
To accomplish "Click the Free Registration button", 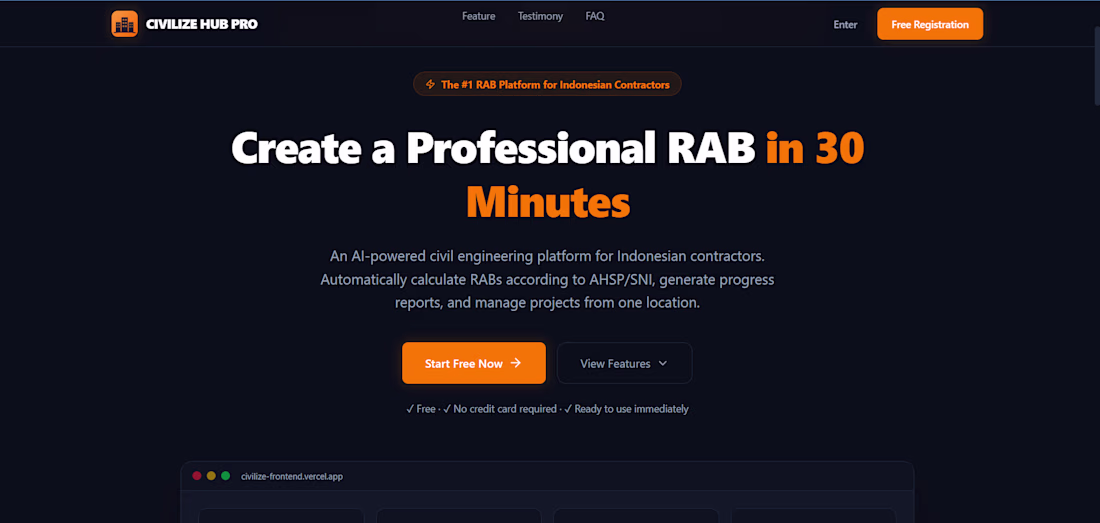I will (930, 25).
